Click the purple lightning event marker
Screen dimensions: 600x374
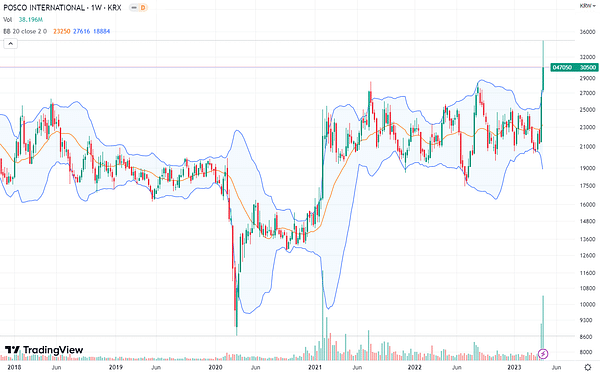coord(543,354)
